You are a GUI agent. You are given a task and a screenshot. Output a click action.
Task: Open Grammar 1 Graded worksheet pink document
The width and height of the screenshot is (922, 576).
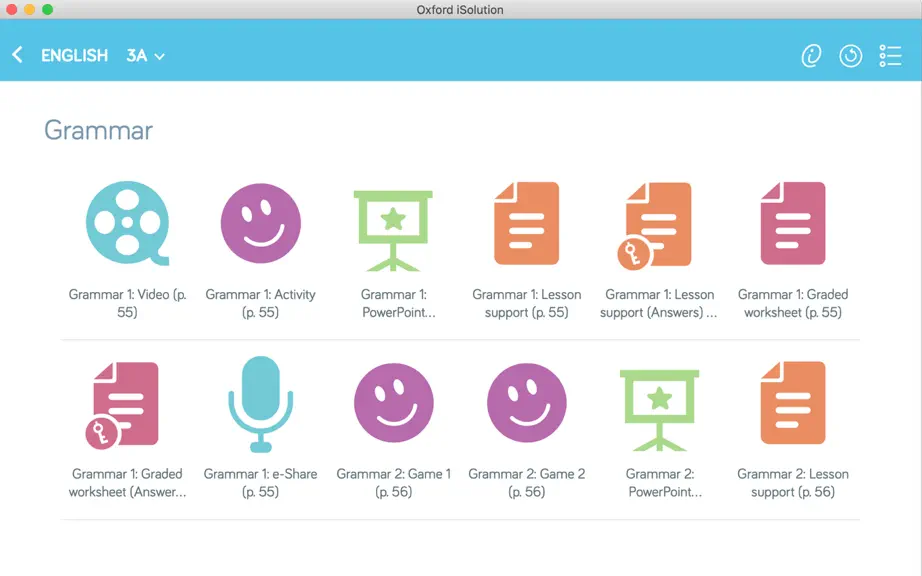[793, 223]
